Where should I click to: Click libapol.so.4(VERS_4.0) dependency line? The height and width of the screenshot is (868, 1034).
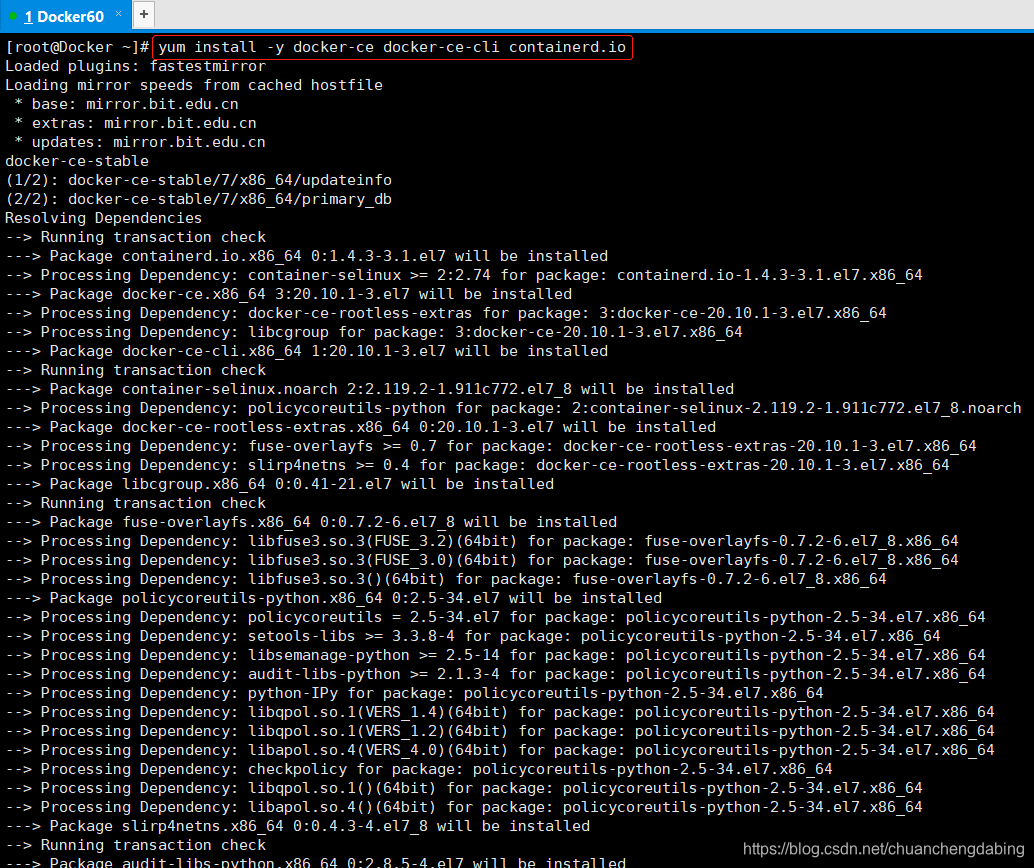[500, 751]
